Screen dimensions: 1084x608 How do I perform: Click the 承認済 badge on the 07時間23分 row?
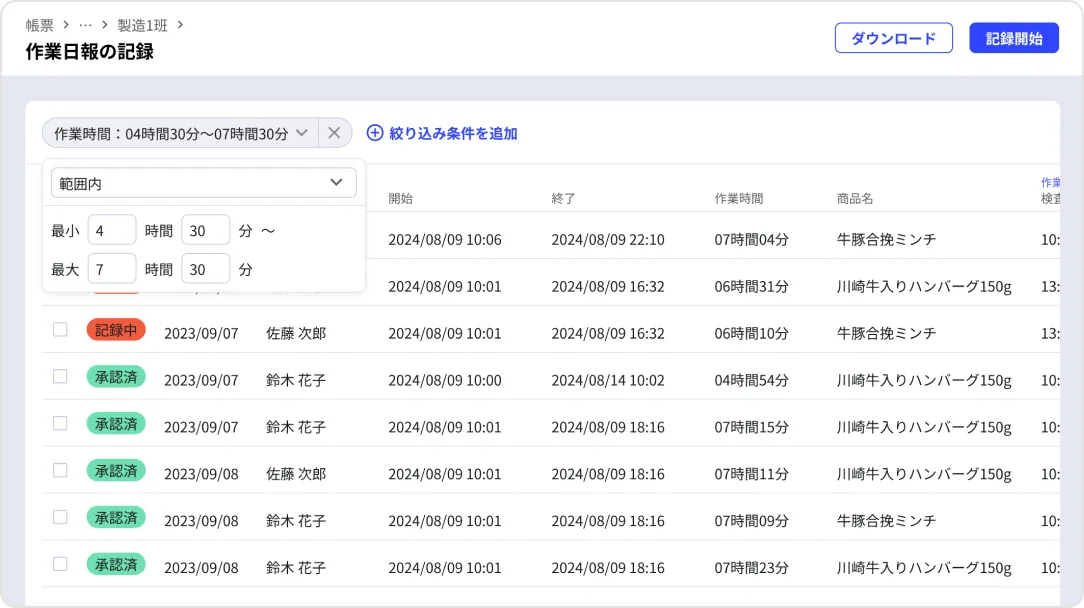tap(116, 564)
